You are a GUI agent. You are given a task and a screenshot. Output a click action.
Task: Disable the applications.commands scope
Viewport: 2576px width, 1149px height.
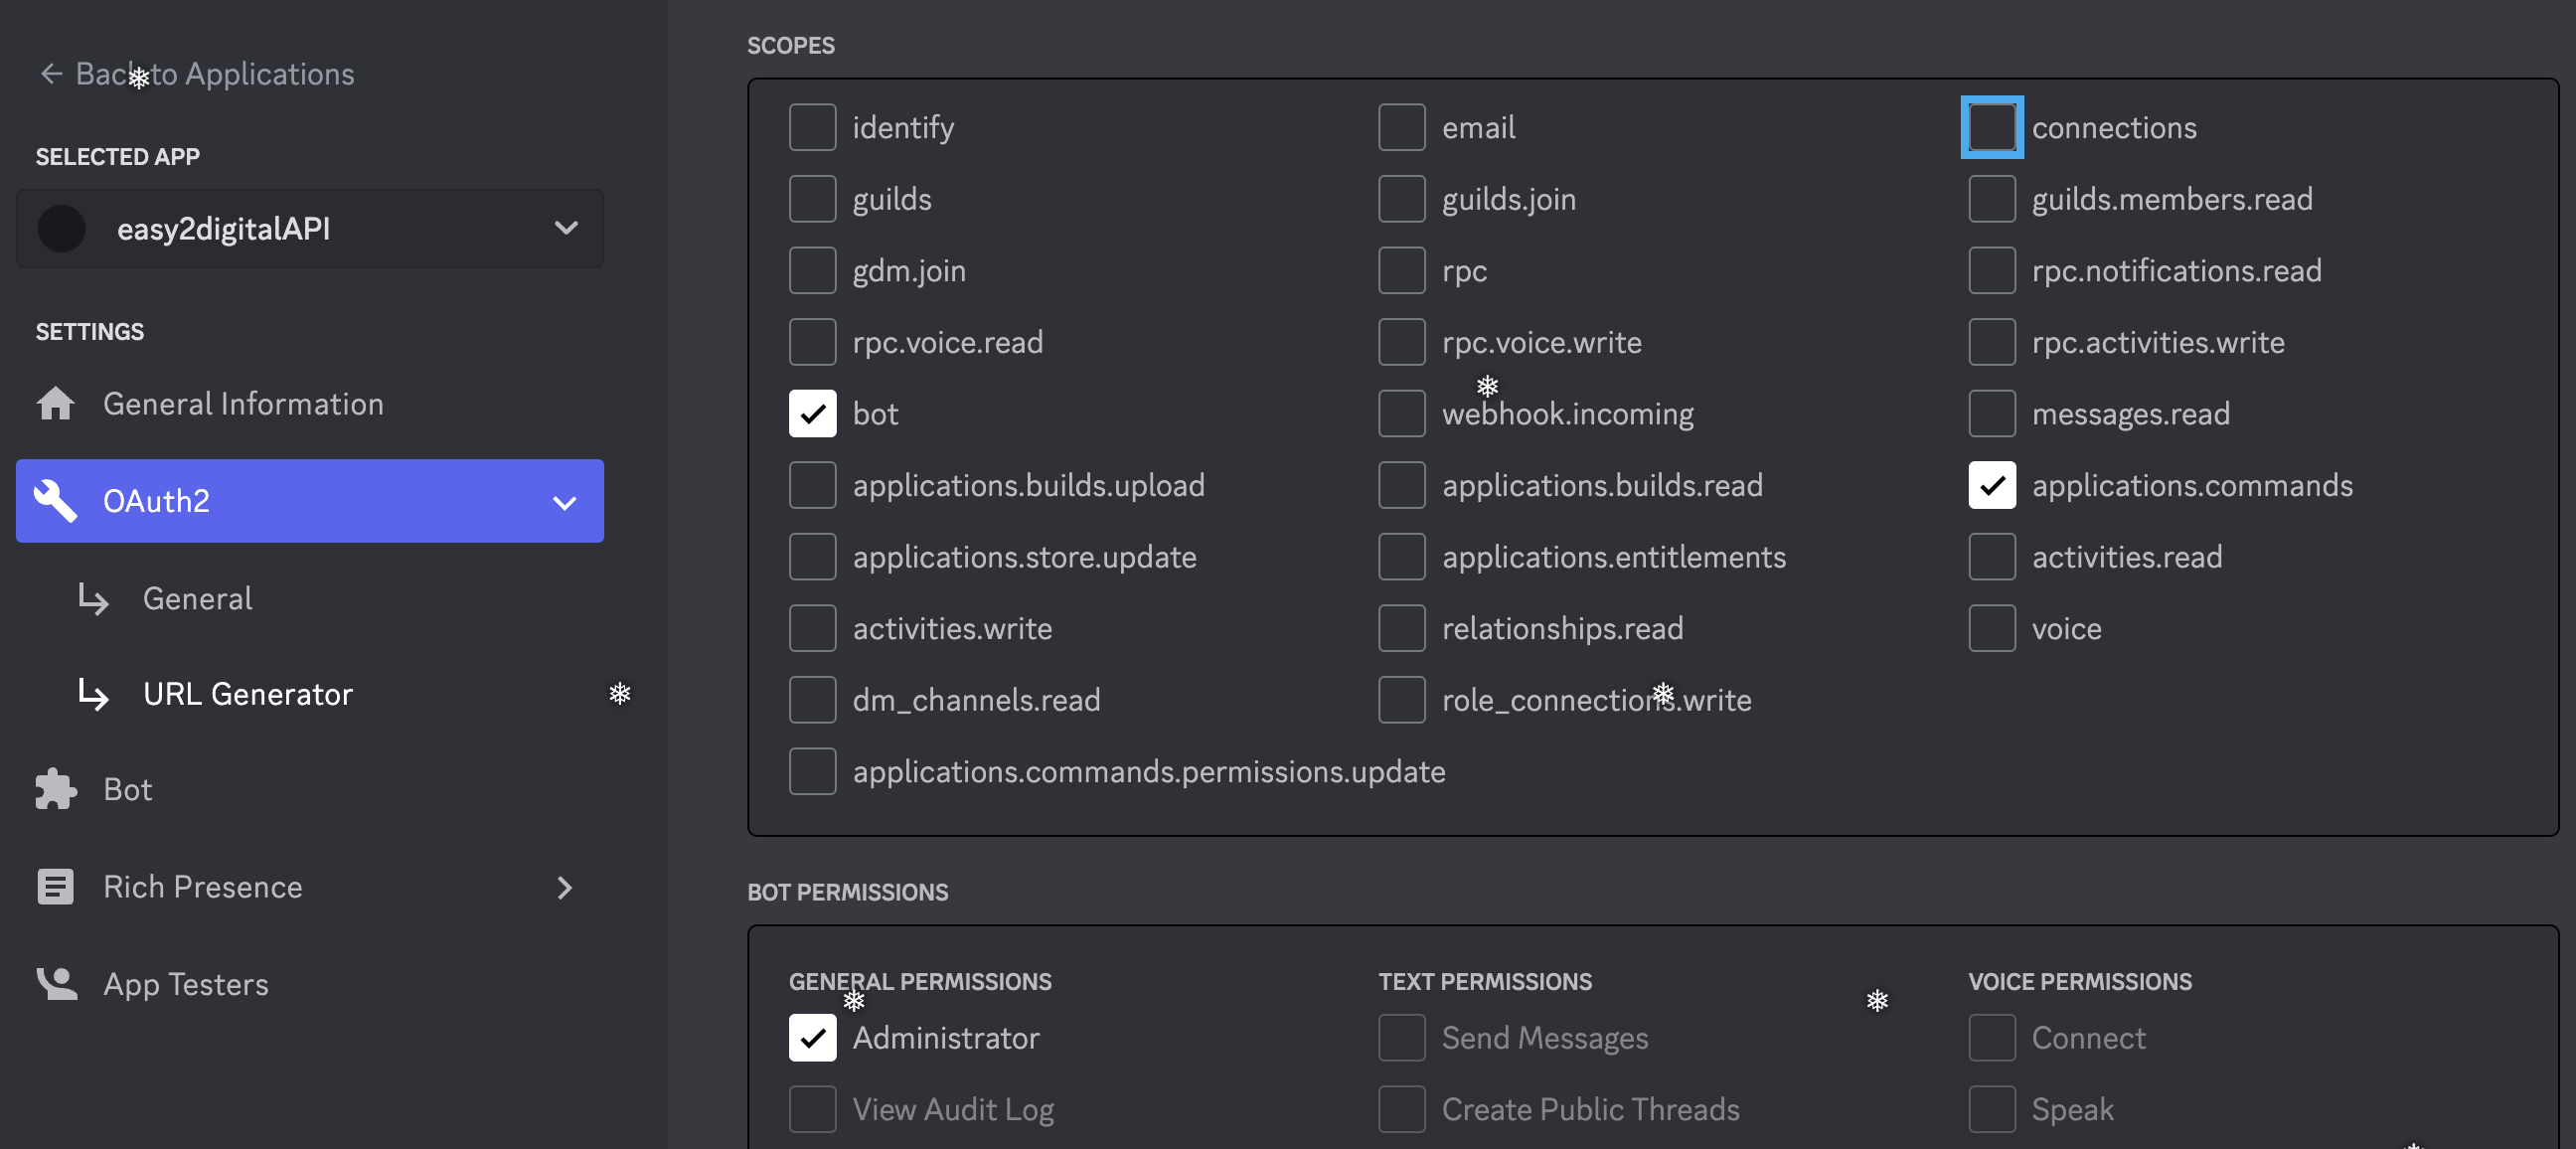(1991, 486)
